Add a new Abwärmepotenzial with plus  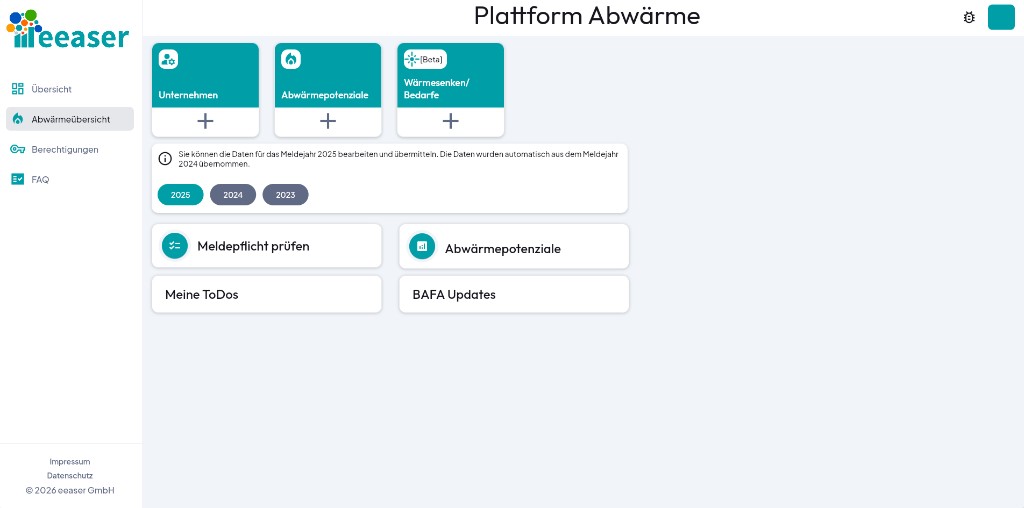328,121
